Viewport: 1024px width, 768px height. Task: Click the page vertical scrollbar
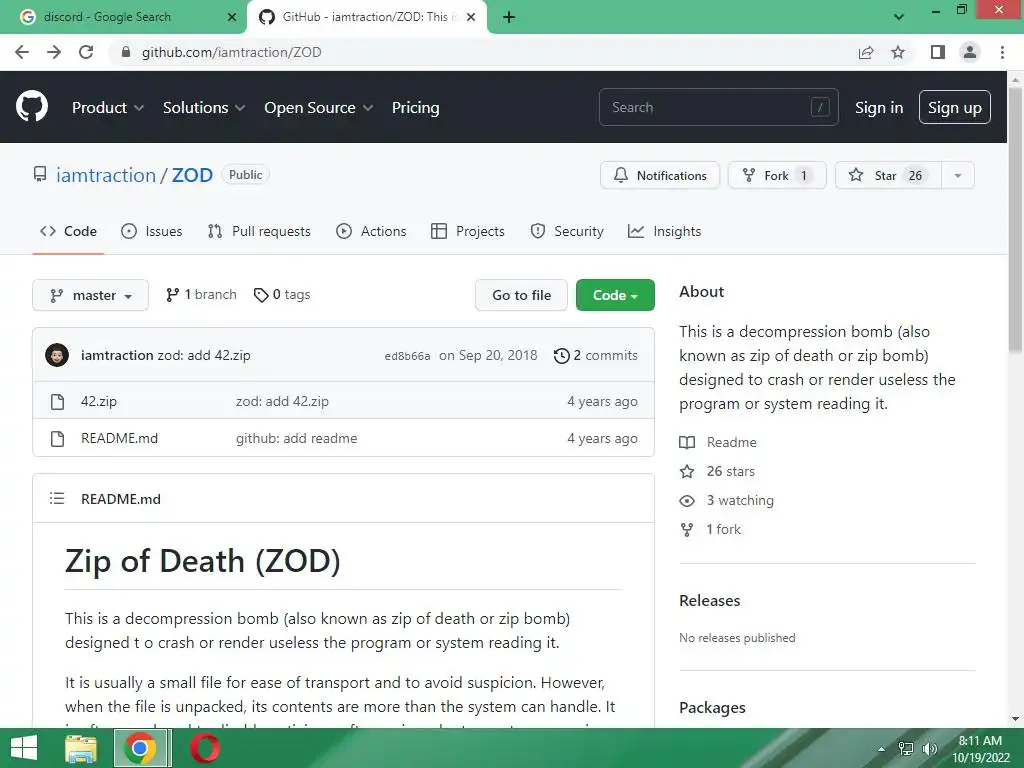(x=1015, y=222)
